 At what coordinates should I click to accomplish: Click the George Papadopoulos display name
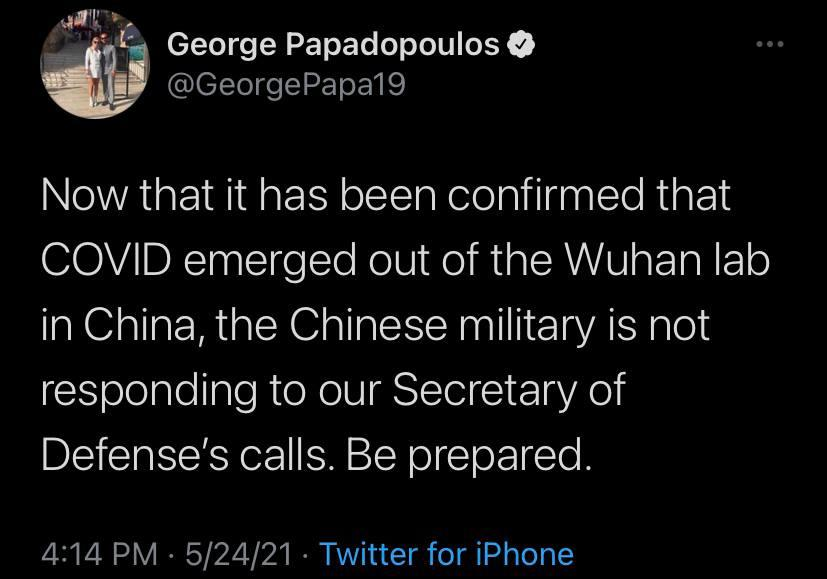tap(333, 45)
